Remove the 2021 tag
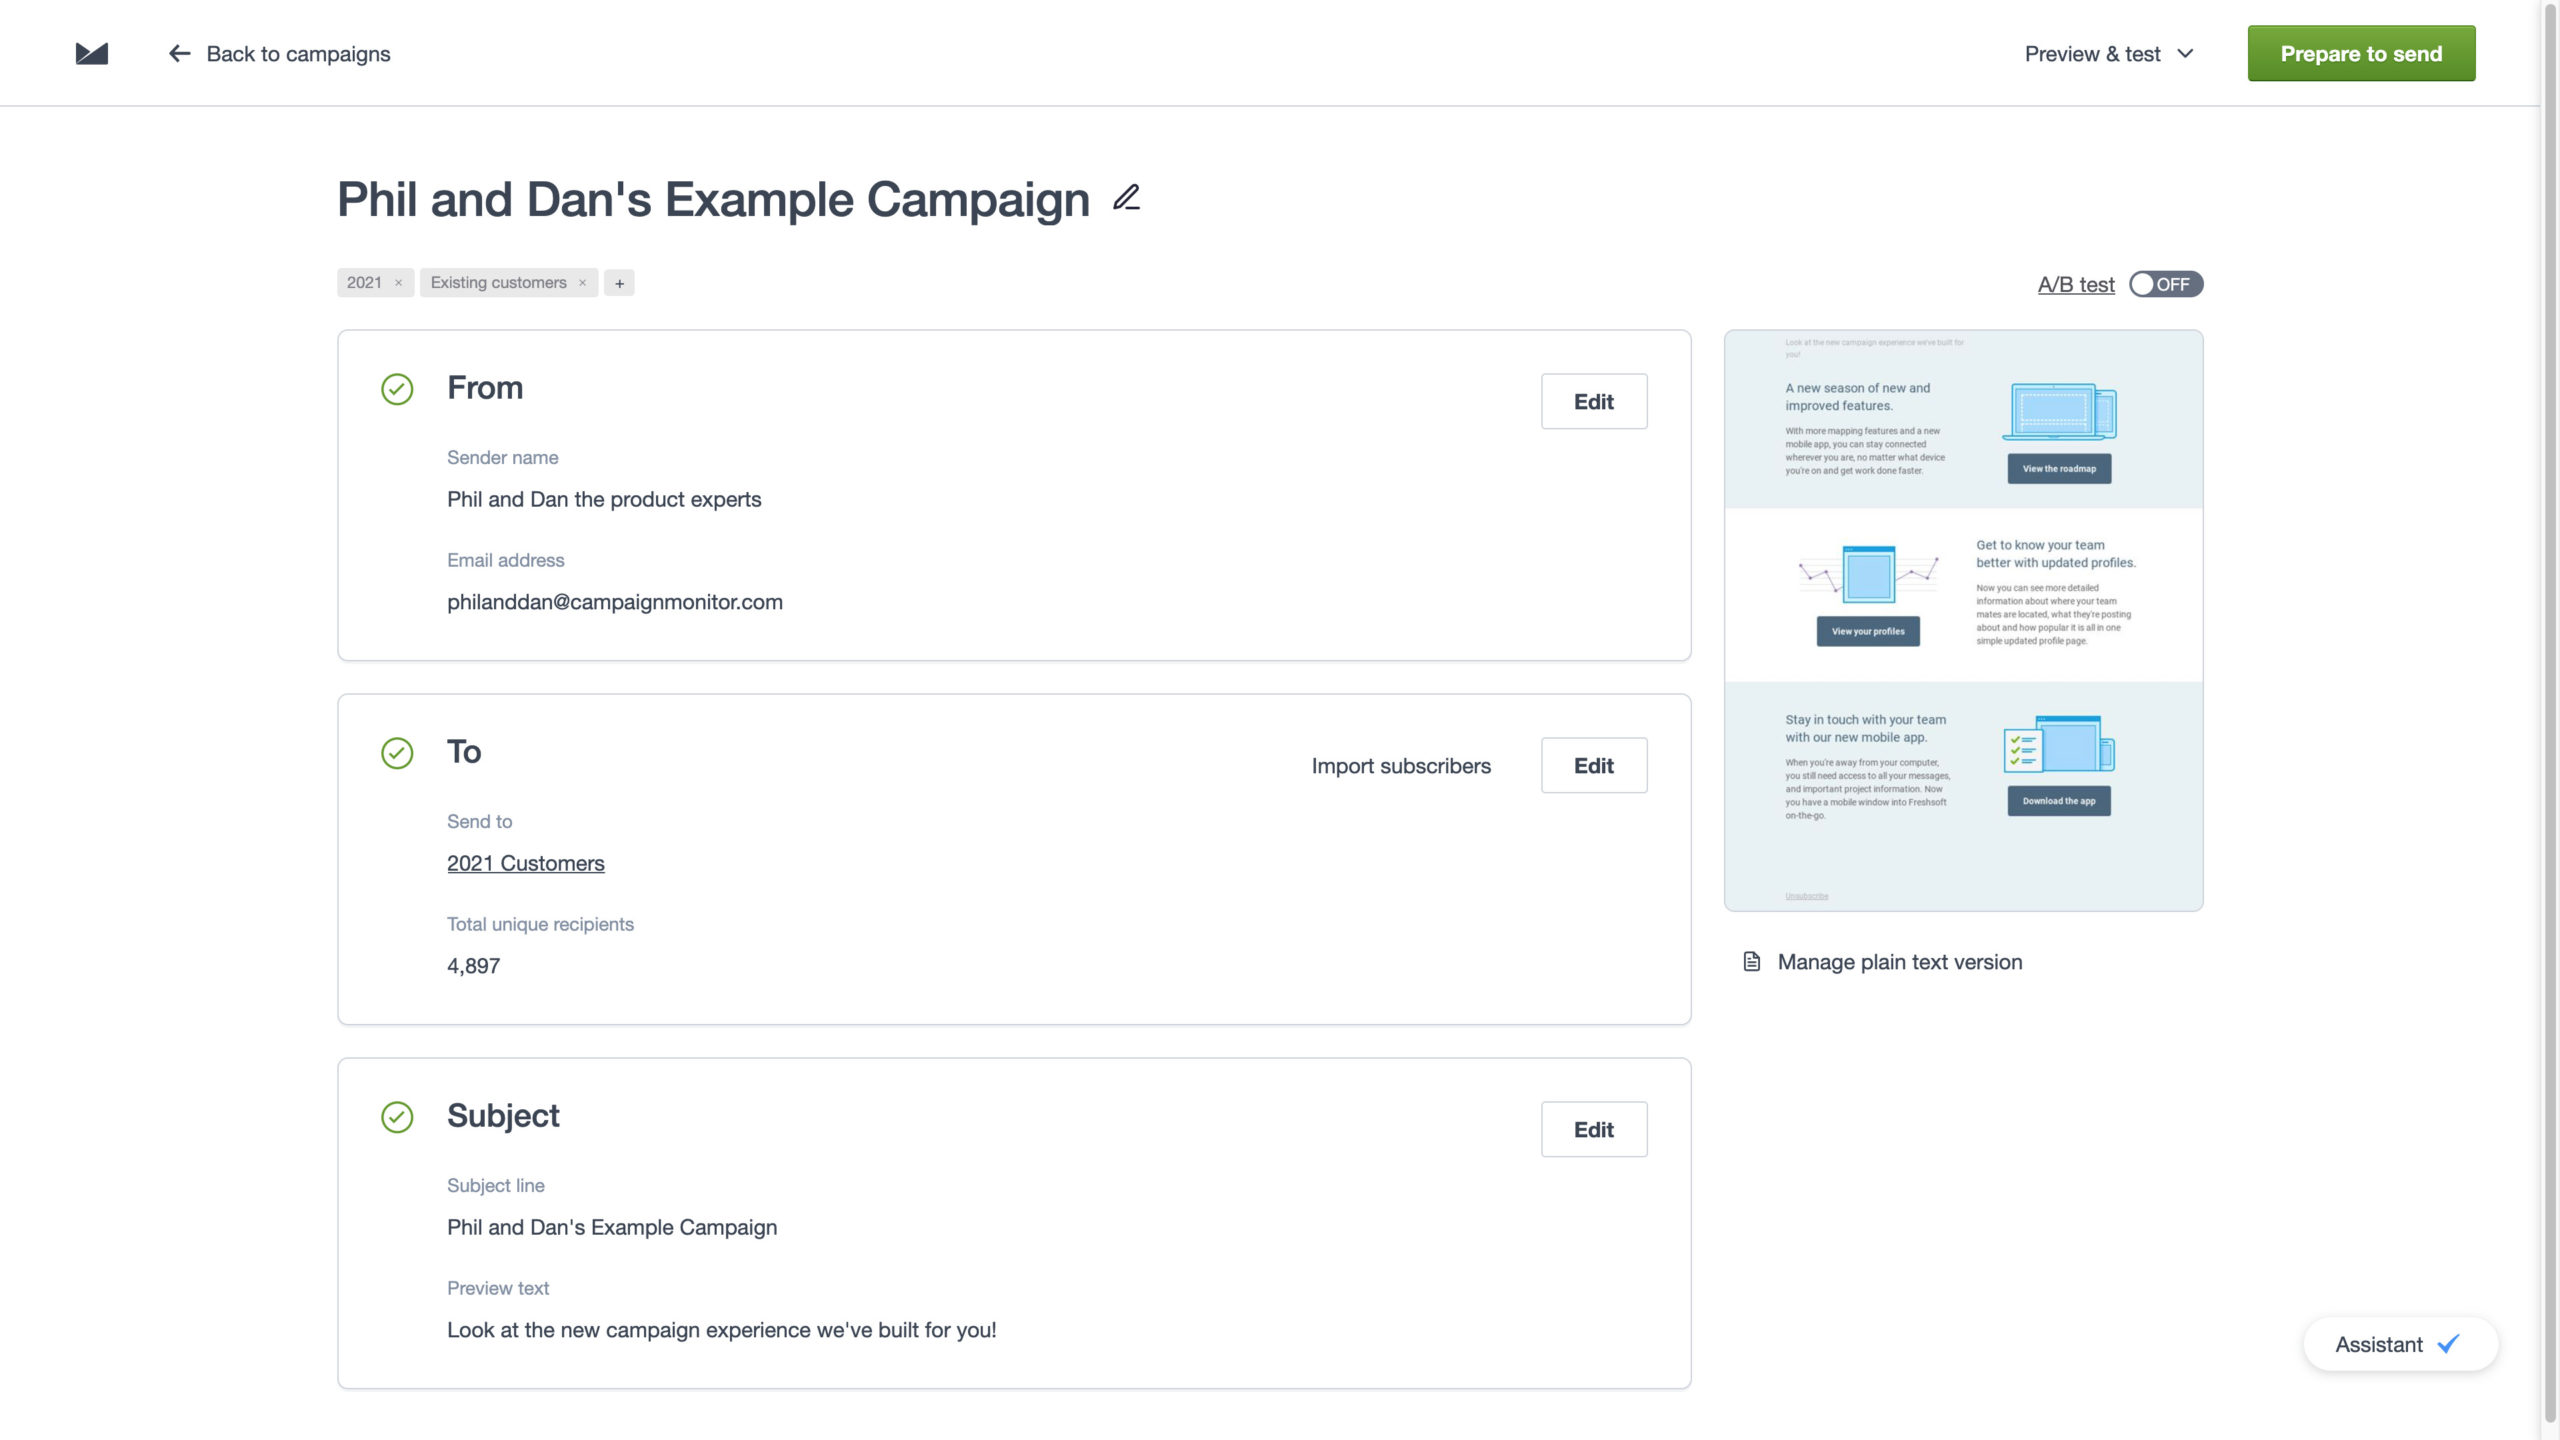 point(398,283)
